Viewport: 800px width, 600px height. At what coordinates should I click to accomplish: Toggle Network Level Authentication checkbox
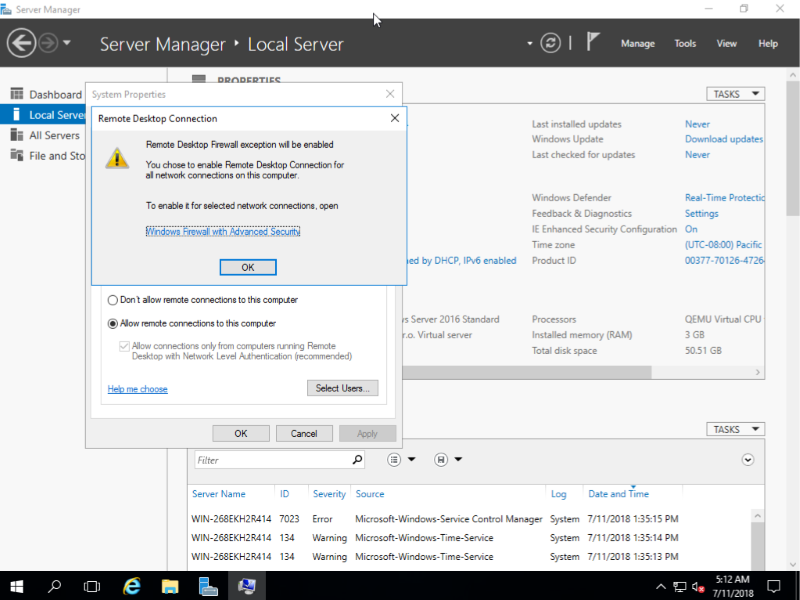124,346
